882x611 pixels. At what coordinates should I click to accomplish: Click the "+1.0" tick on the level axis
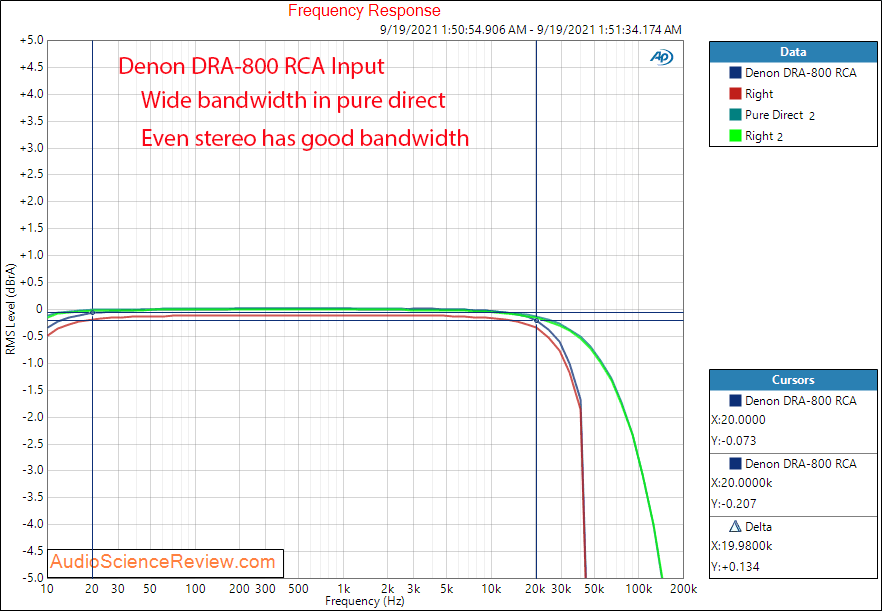coord(32,255)
